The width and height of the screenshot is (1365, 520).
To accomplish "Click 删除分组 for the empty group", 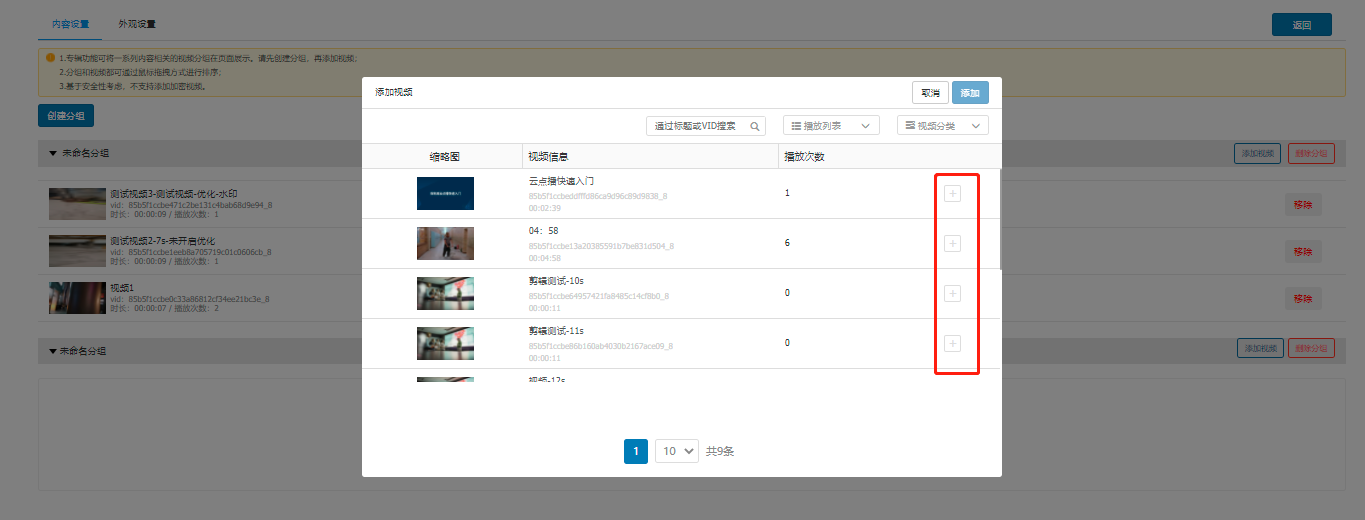I will click(1311, 349).
